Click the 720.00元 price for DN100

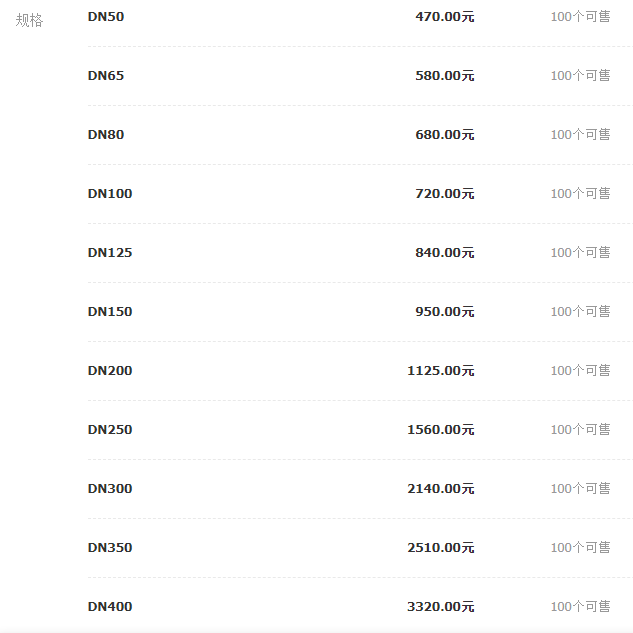[x=445, y=194]
